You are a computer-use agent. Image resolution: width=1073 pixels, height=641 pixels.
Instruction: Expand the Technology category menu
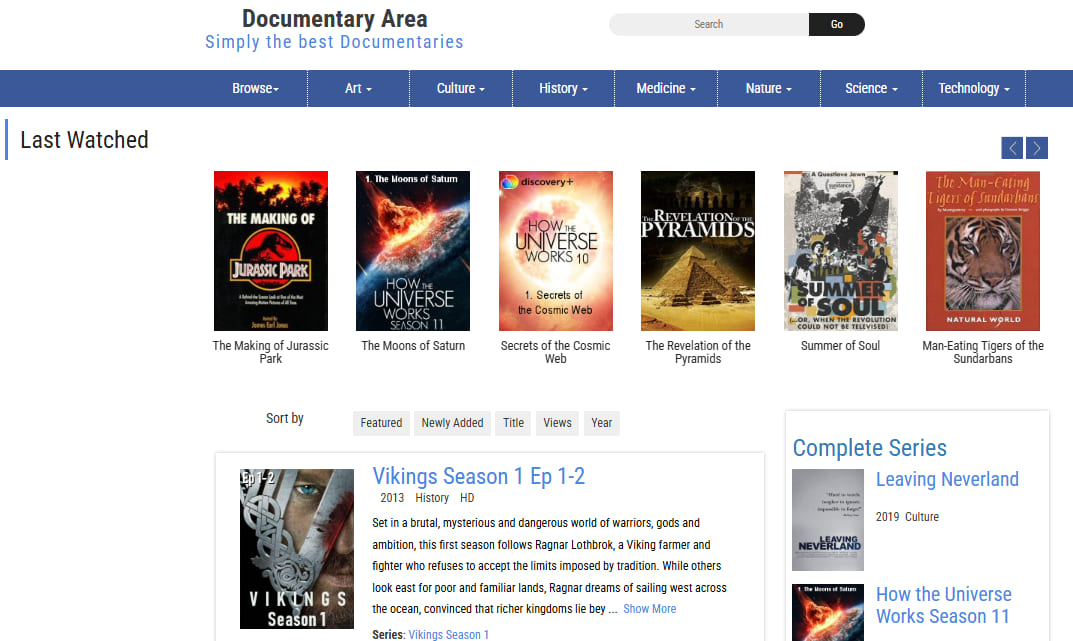coord(974,88)
